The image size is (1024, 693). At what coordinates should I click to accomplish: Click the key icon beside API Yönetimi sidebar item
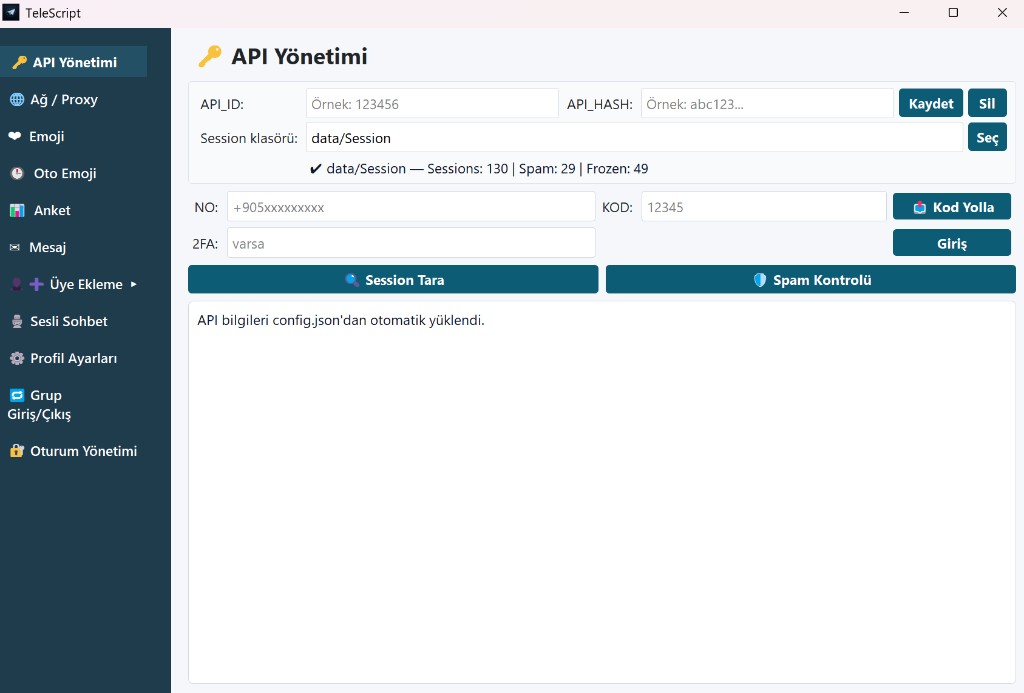(19, 62)
